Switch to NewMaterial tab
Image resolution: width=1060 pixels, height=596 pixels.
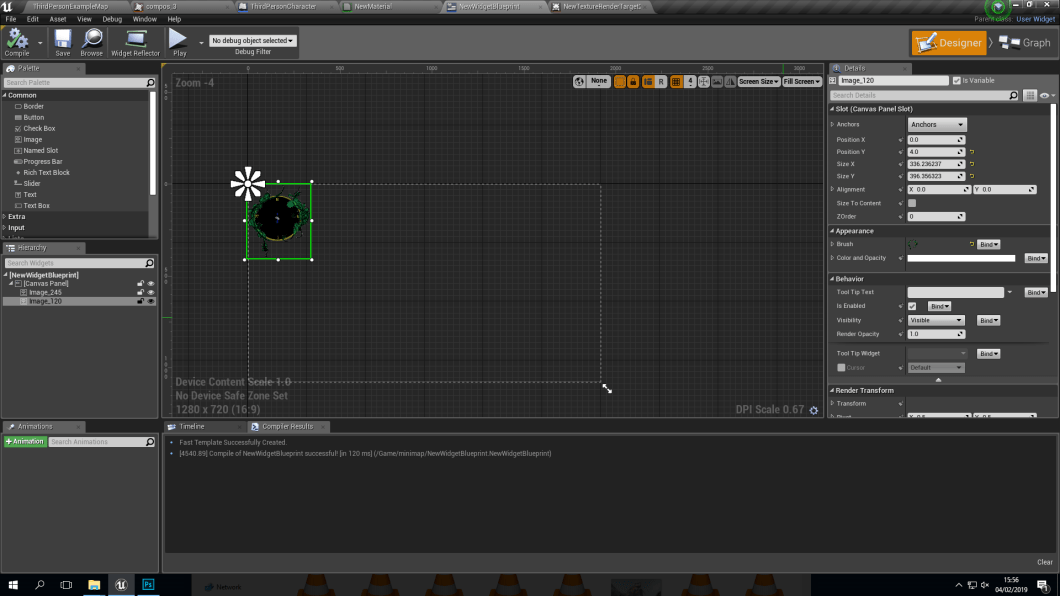(x=372, y=7)
